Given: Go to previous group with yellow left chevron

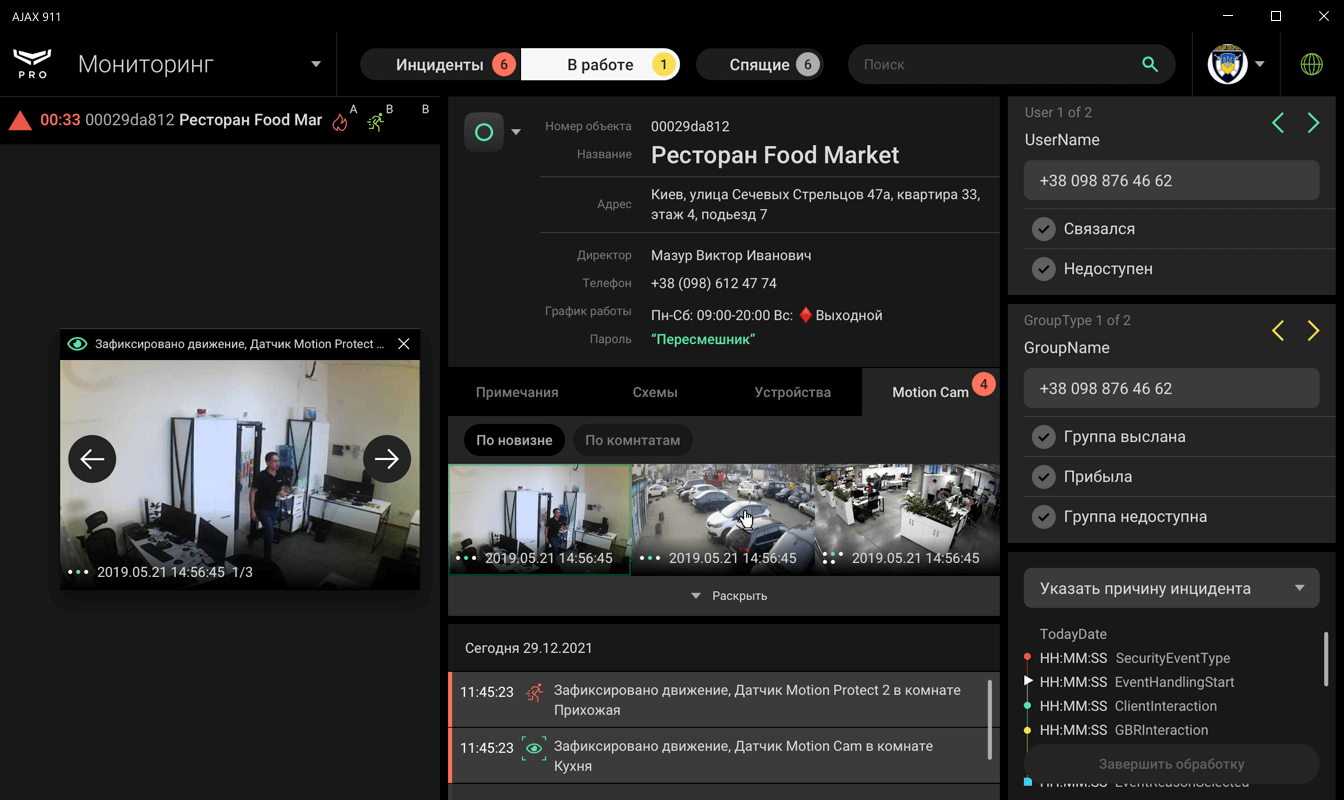Looking at the screenshot, I should point(1278,331).
